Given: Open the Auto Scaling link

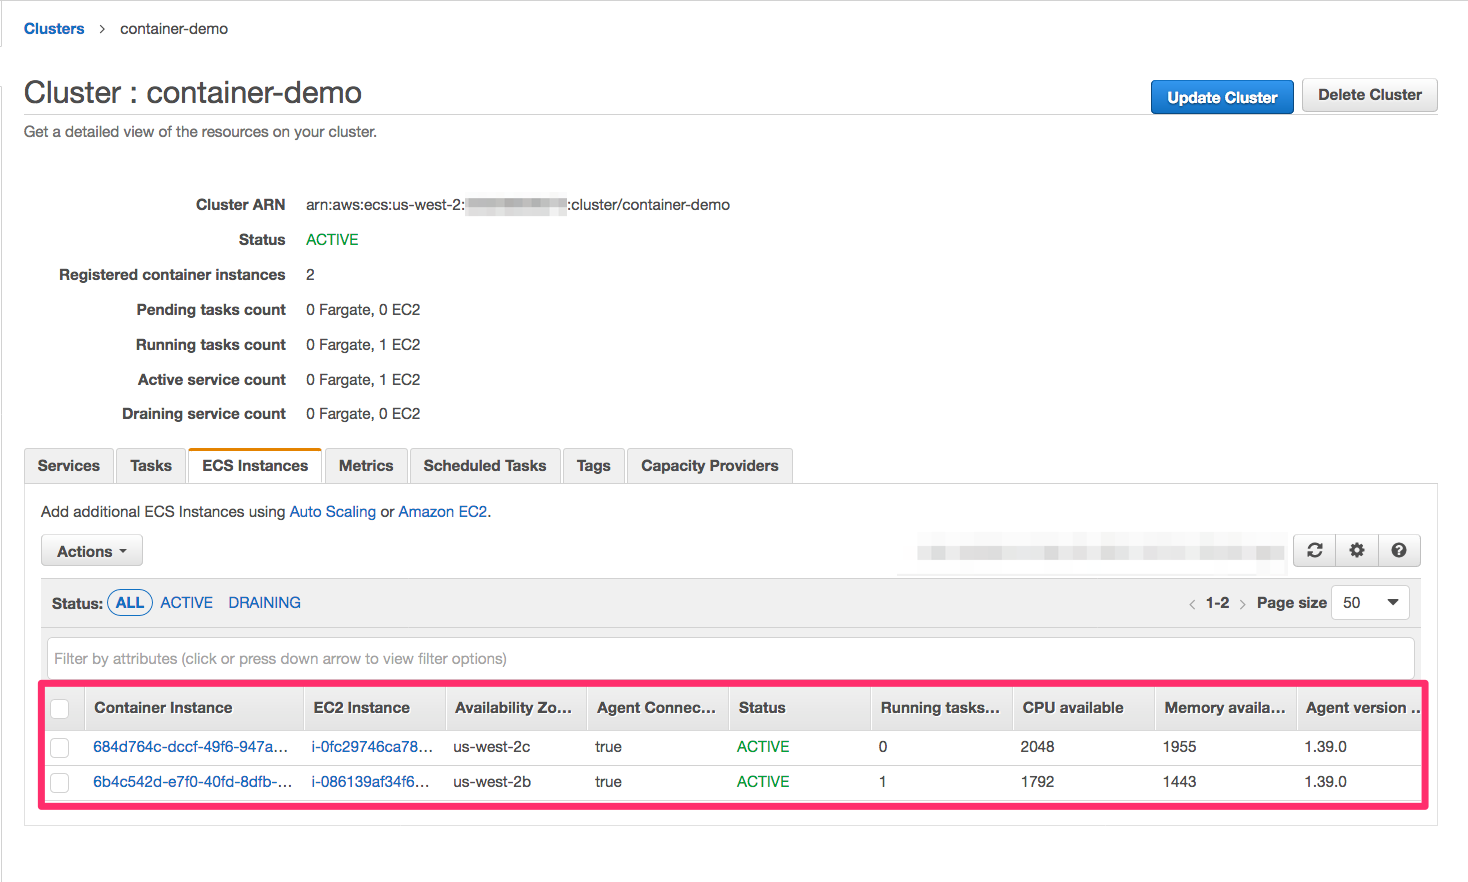Looking at the screenshot, I should pyautogui.click(x=333, y=512).
